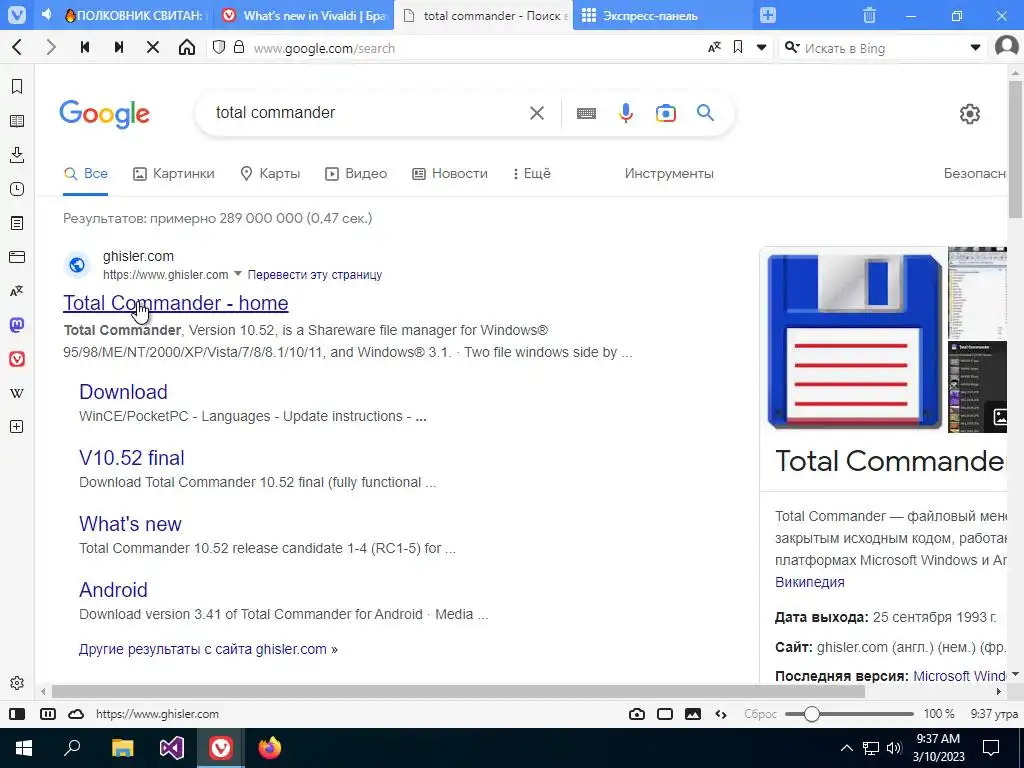Open the Инструменты search tools

pyautogui.click(x=669, y=174)
